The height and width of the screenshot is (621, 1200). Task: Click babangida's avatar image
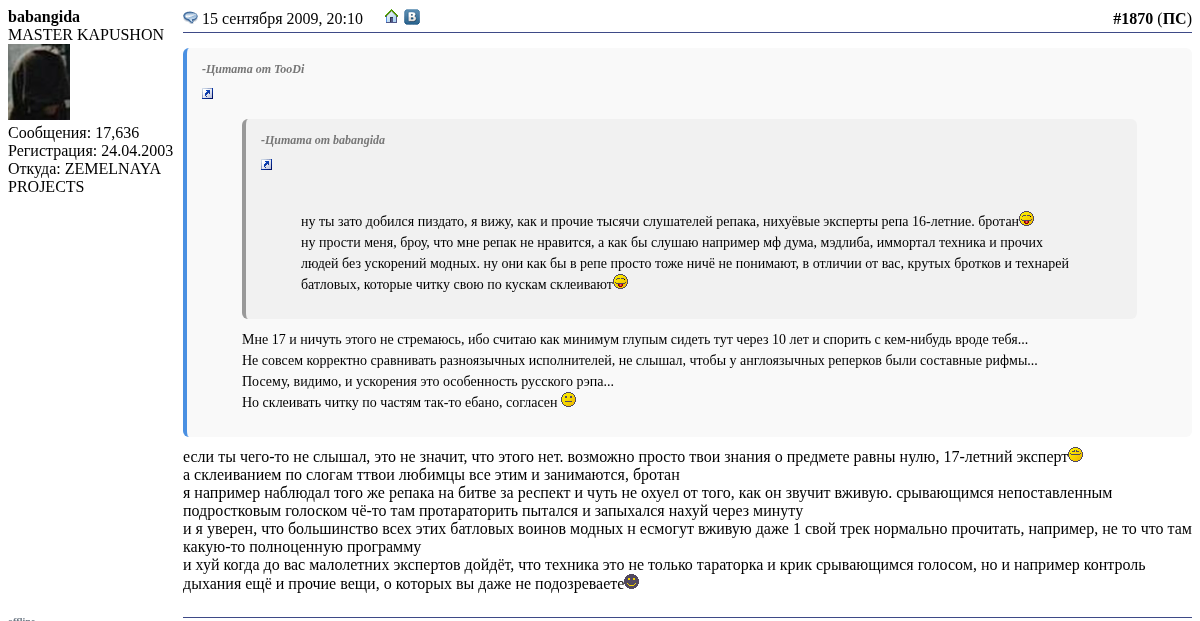[39, 82]
